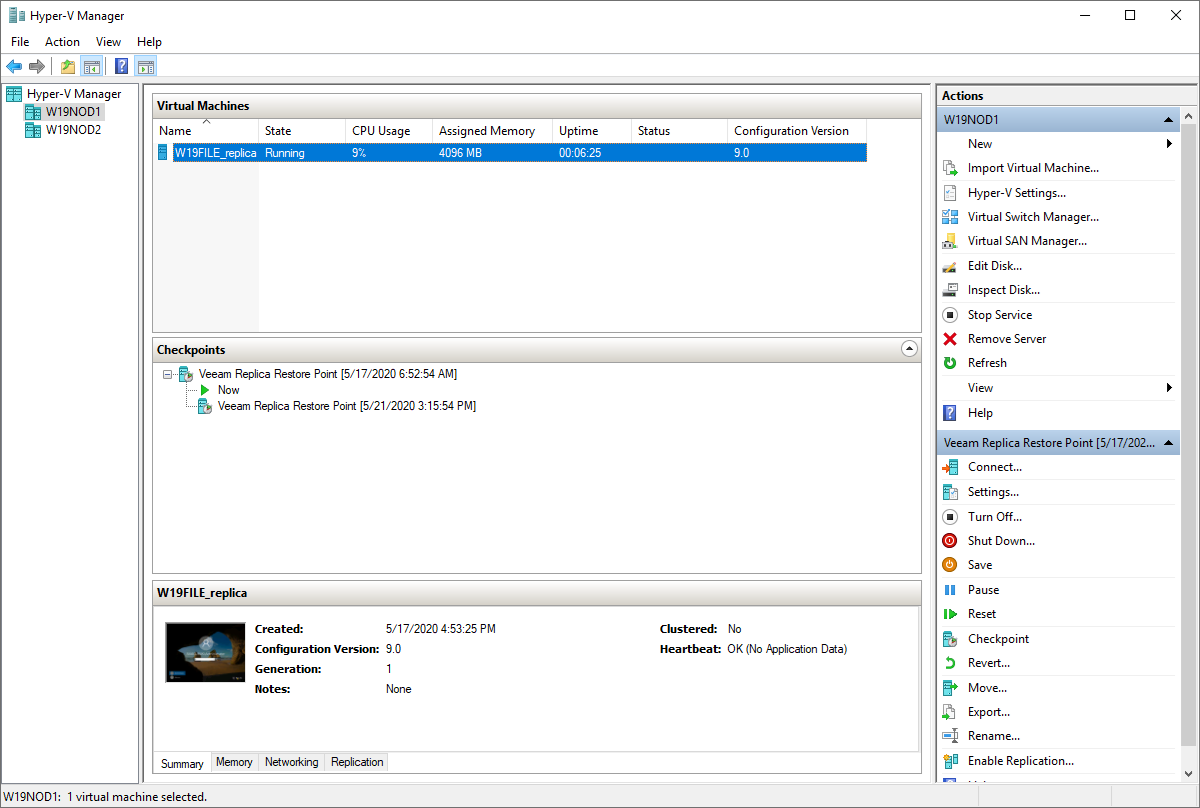This screenshot has height=808, width=1200.
Task: Click the Turn Off icon
Action: [x=950, y=517]
